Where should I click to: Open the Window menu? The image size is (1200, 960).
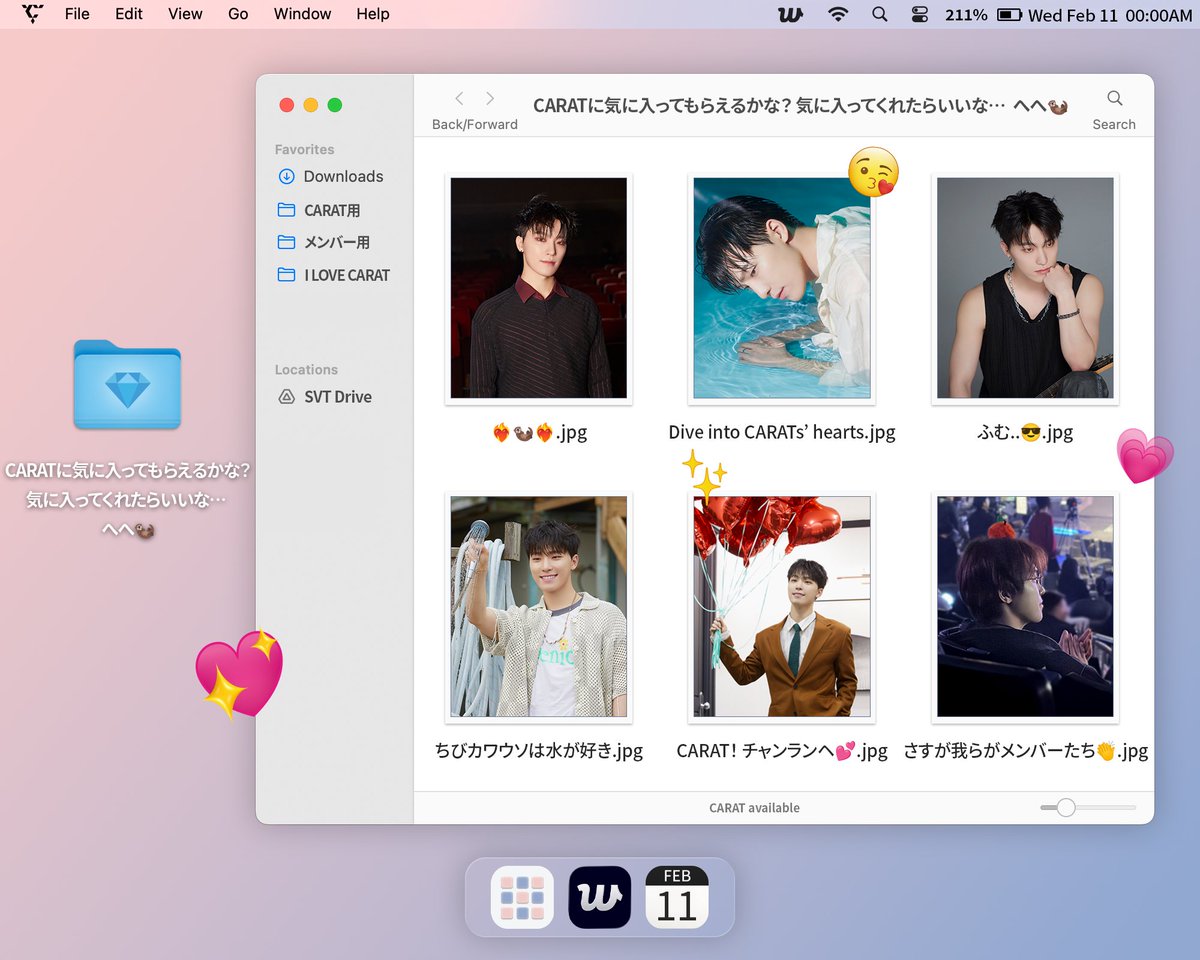[x=302, y=14]
